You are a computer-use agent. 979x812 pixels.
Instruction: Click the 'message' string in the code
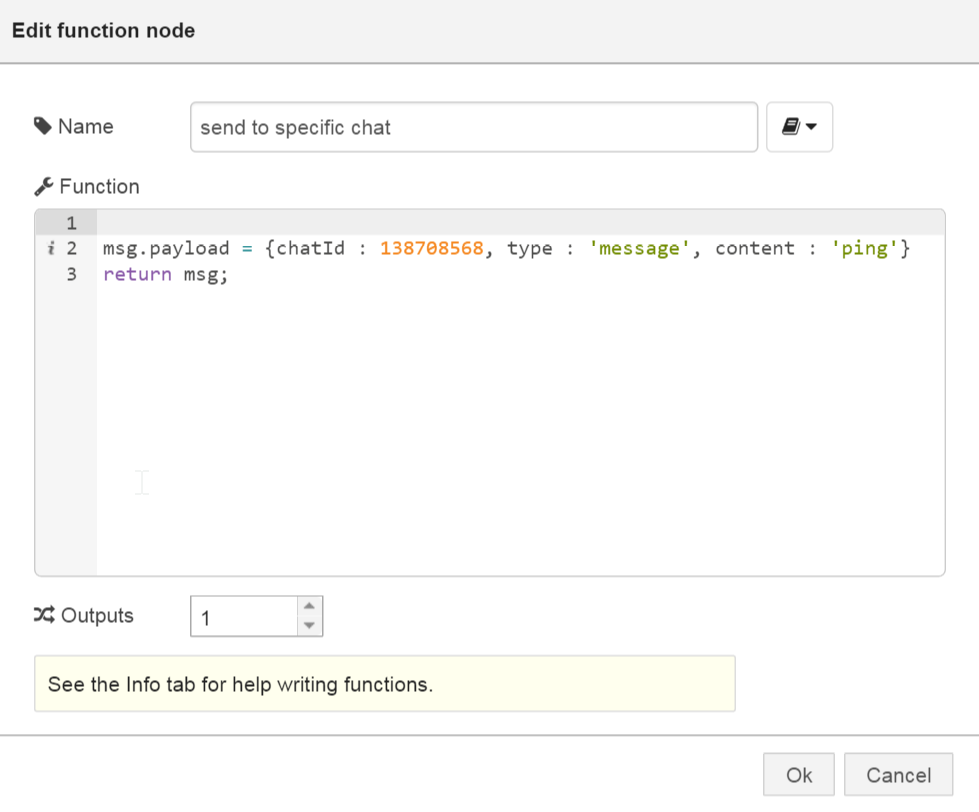[640, 249]
